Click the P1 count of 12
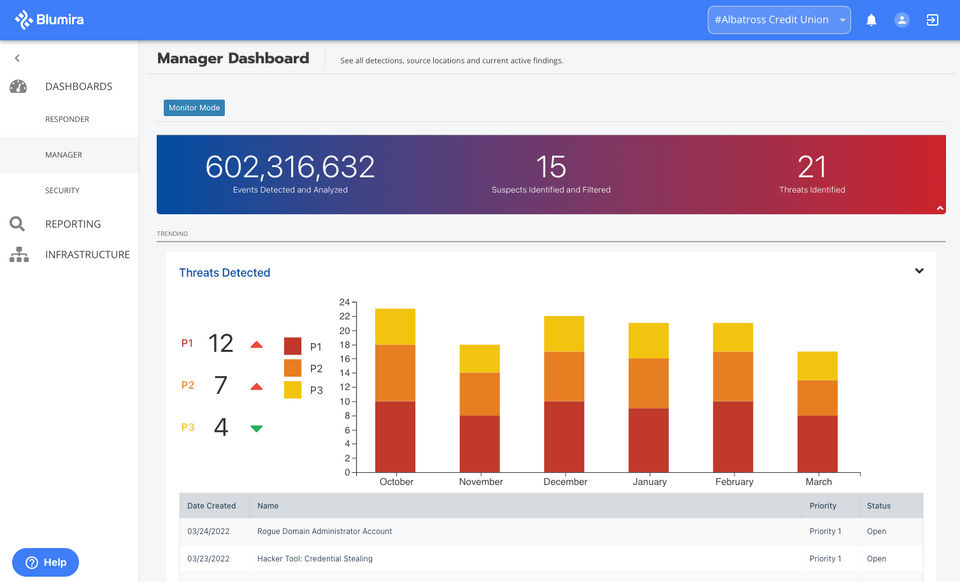960x582 pixels. [220, 343]
